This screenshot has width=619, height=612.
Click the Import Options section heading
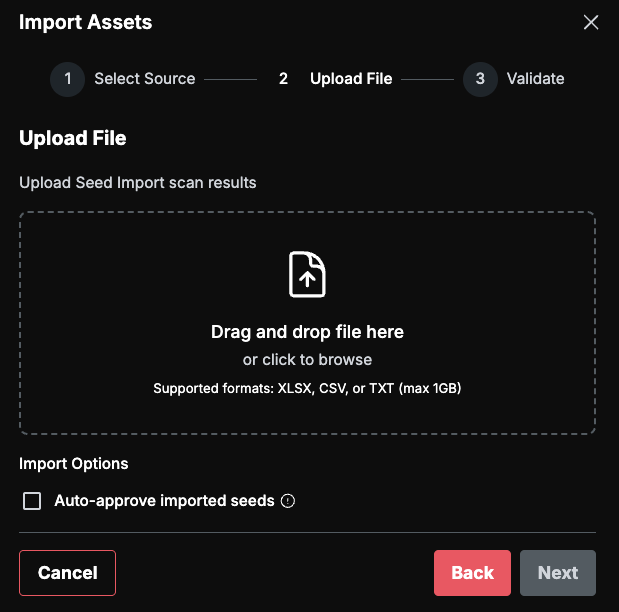(x=74, y=464)
